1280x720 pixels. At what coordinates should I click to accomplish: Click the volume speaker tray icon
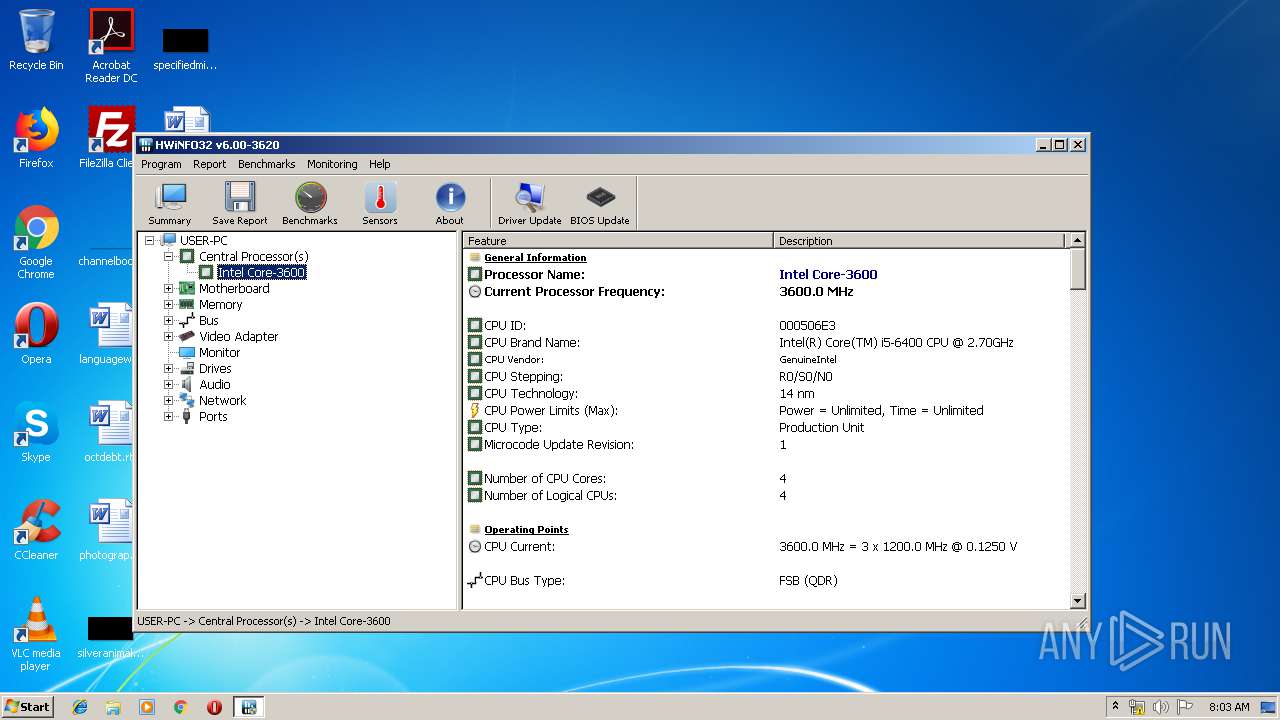click(1161, 707)
